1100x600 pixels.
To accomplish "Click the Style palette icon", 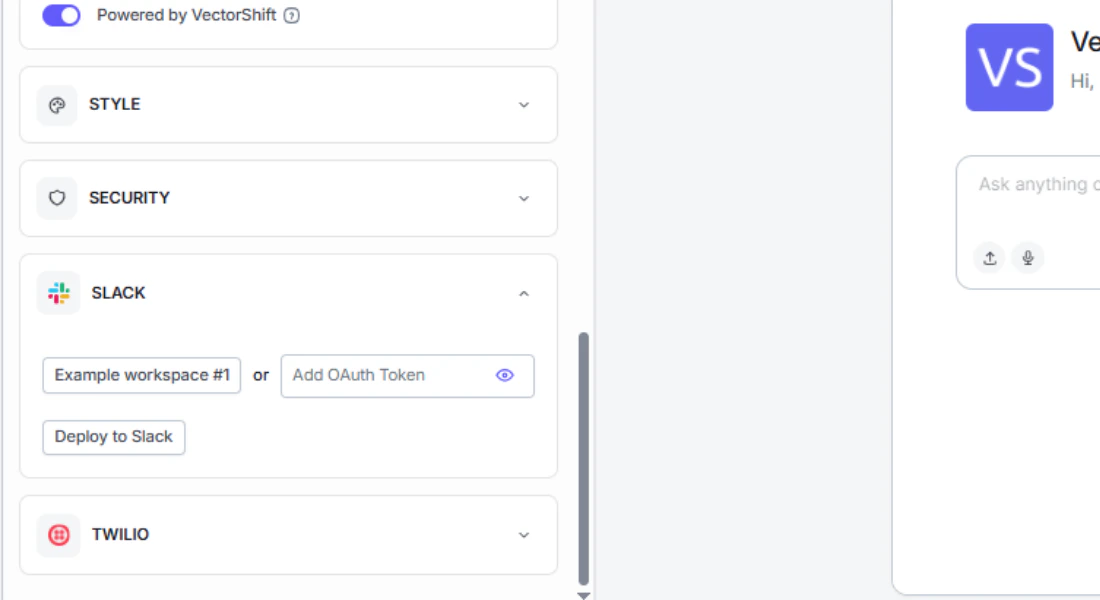I will (x=57, y=105).
